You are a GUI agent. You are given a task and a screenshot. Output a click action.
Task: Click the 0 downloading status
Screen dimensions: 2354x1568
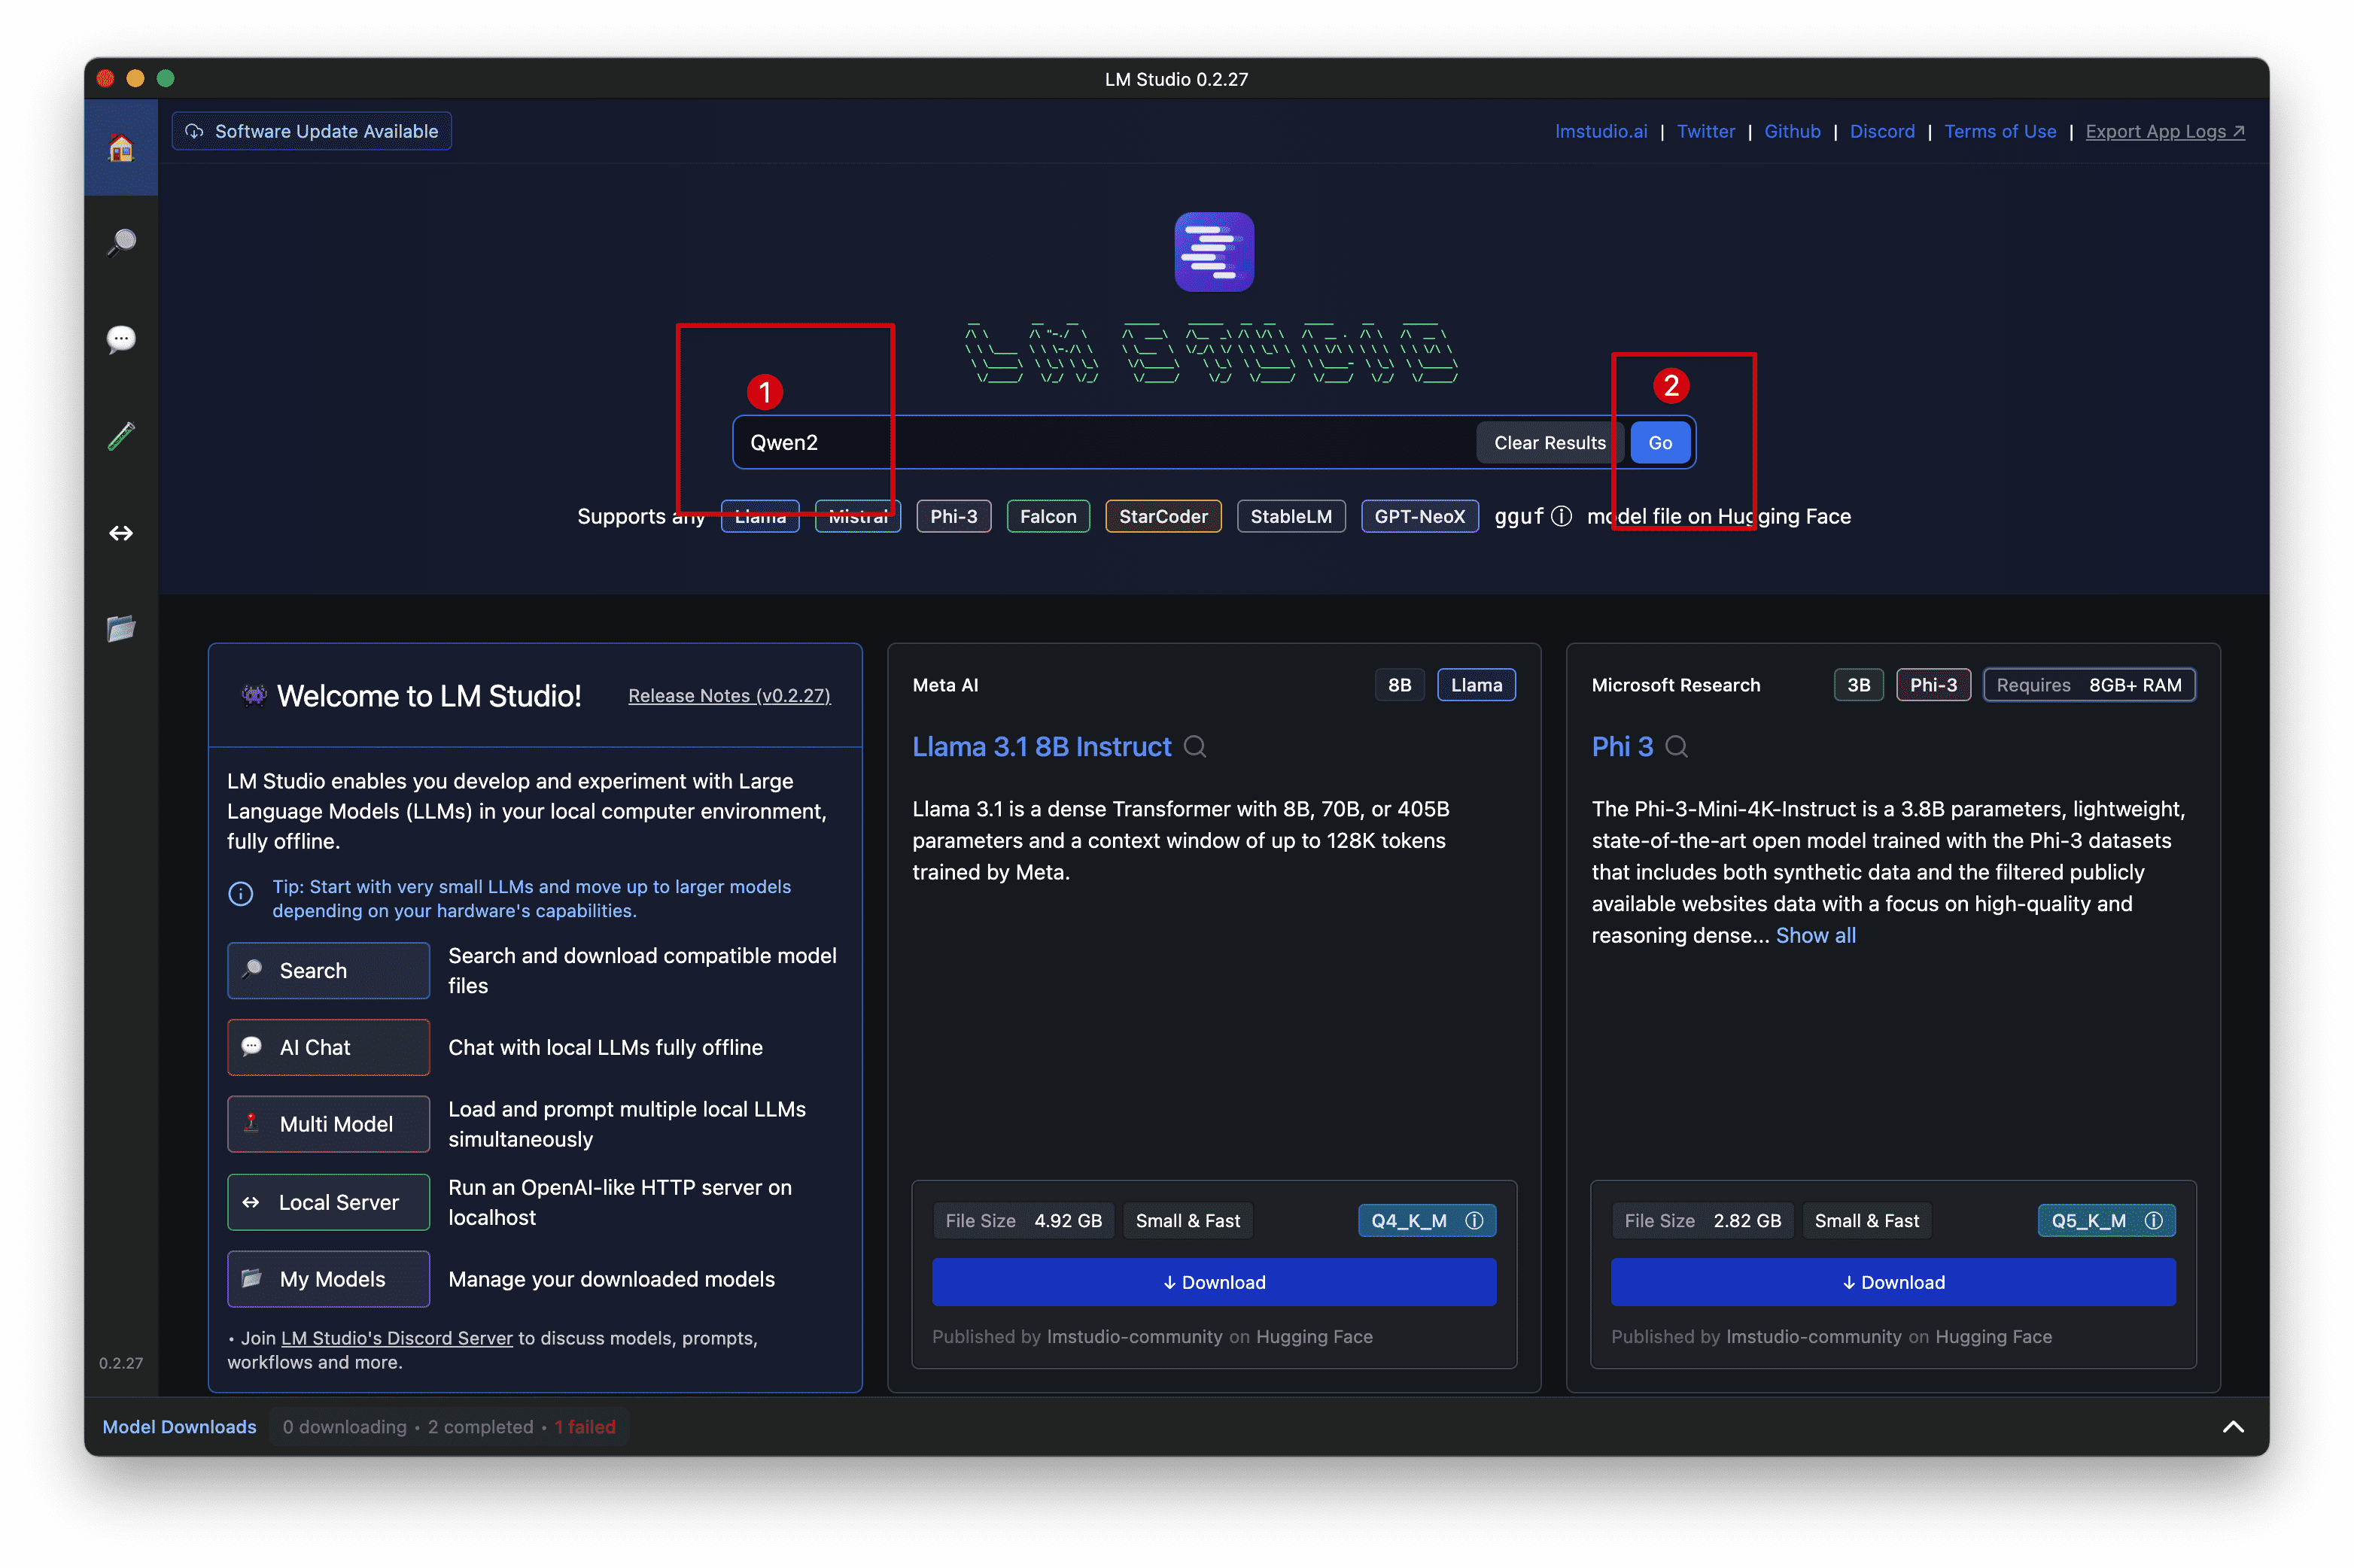344,1426
